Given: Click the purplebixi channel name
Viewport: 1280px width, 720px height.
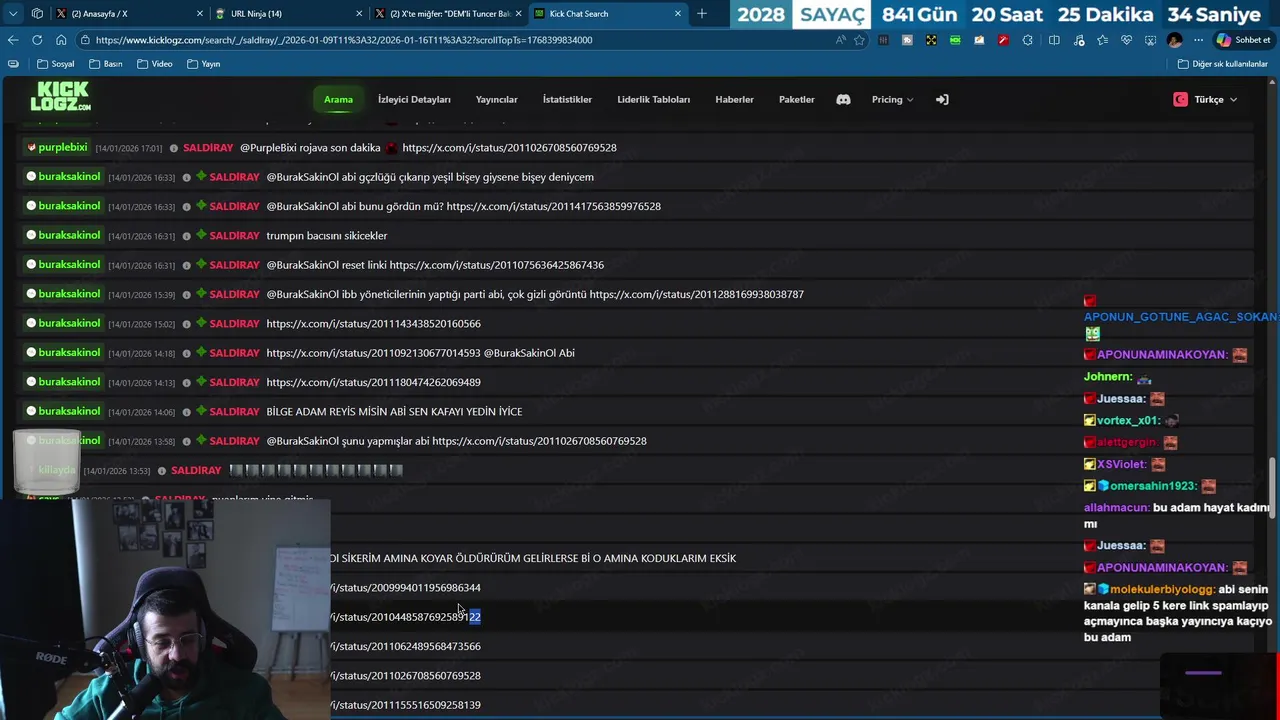Looking at the screenshot, I should pos(63,147).
